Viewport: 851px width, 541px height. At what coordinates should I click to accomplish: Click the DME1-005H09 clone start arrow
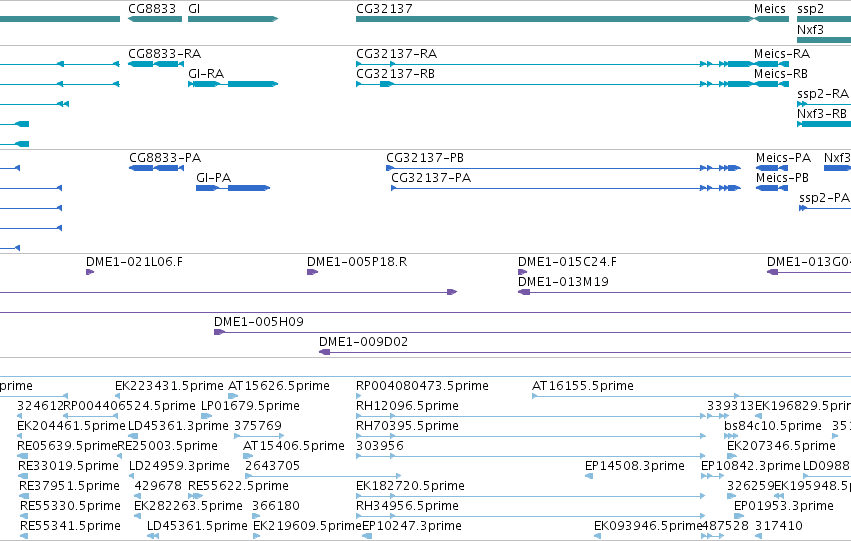(219, 332)
